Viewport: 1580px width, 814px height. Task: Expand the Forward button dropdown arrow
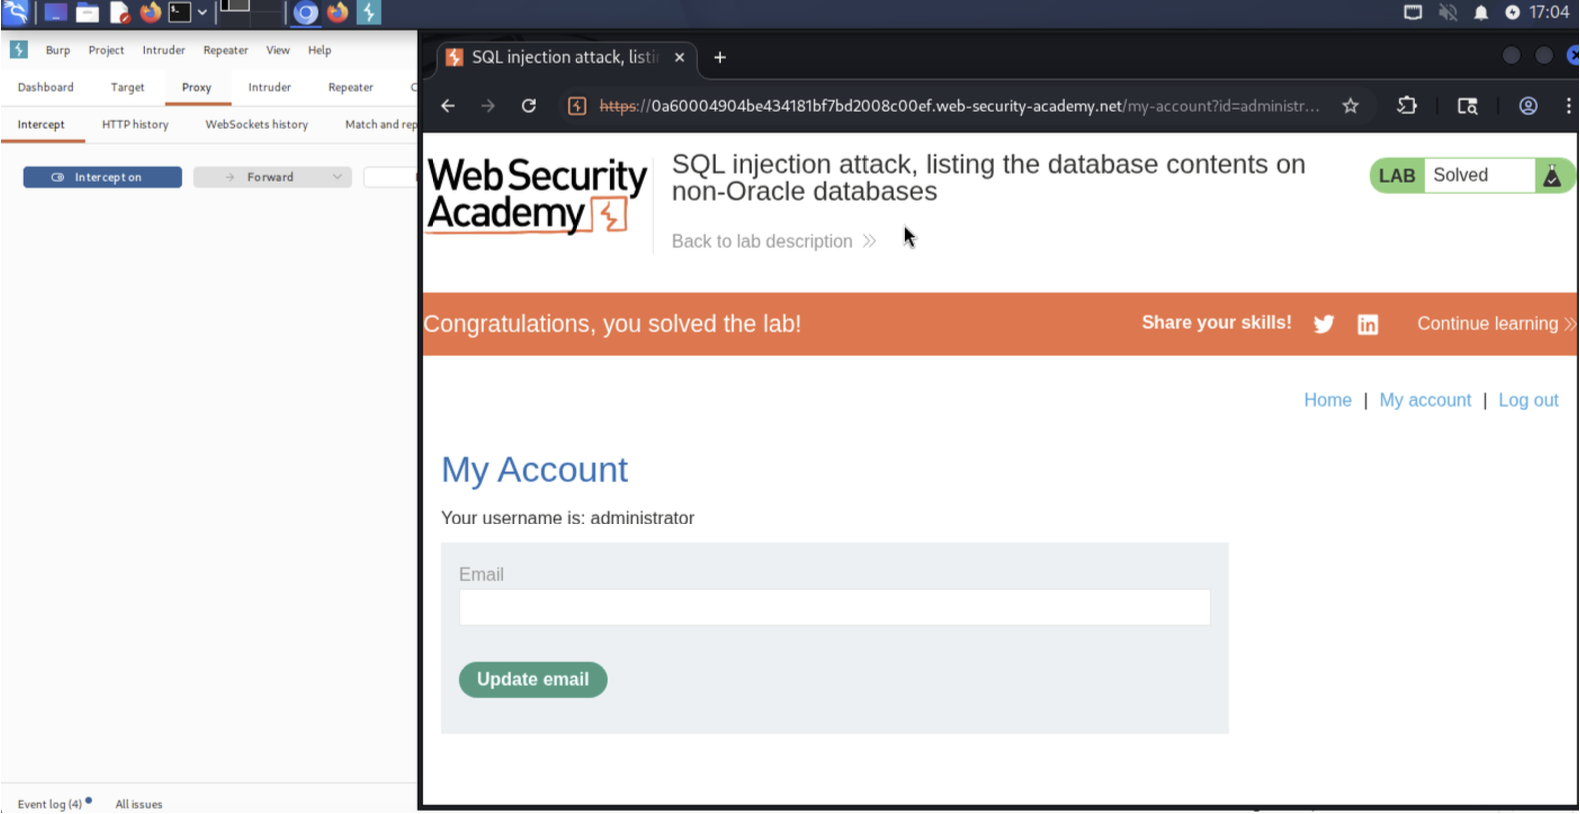[x=337, y=177]
